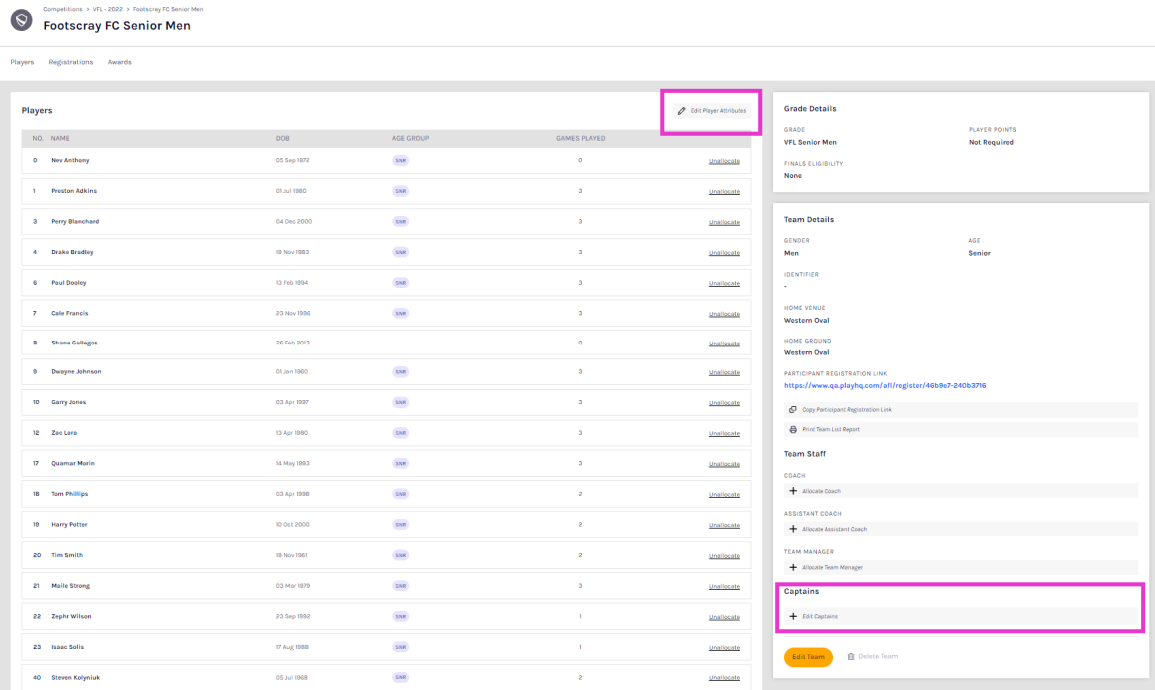Click the plus icon beside Edit Captains
Viewport: 1155px width, 690px height.
(793, 616)
